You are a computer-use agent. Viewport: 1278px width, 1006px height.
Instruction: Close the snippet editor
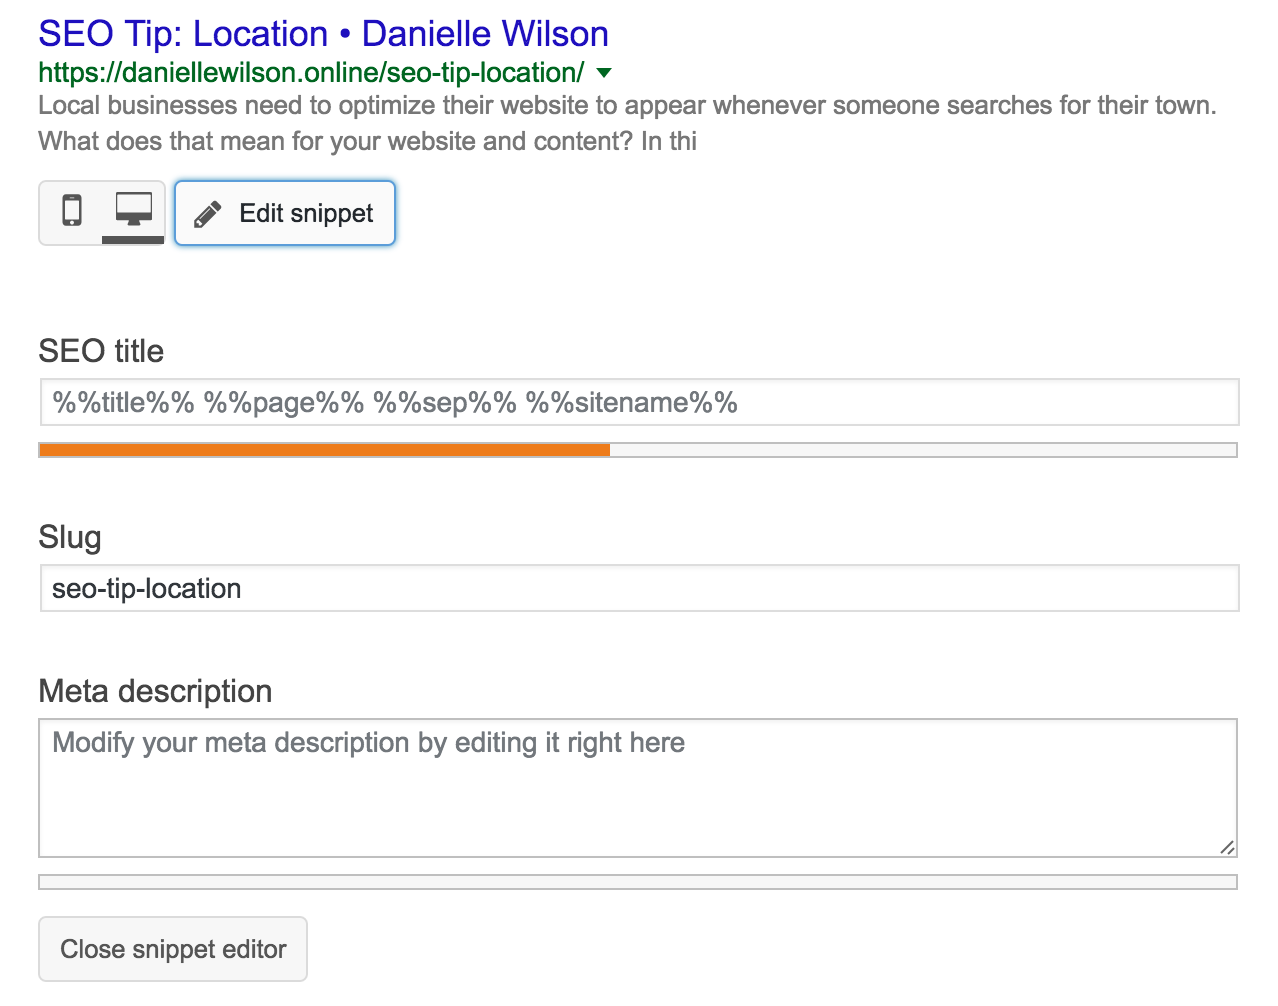tap(173, 949)
